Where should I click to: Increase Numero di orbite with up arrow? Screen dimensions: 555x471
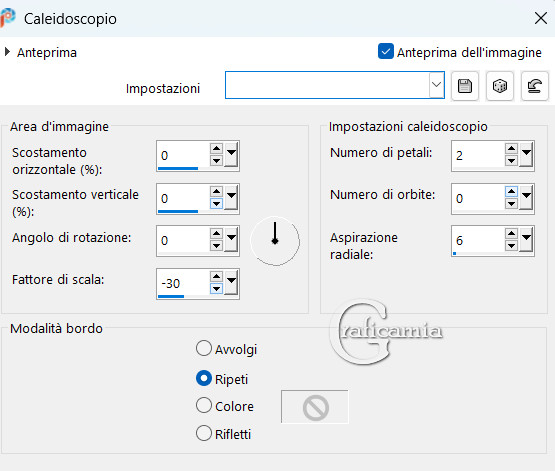tap(511, 192)
